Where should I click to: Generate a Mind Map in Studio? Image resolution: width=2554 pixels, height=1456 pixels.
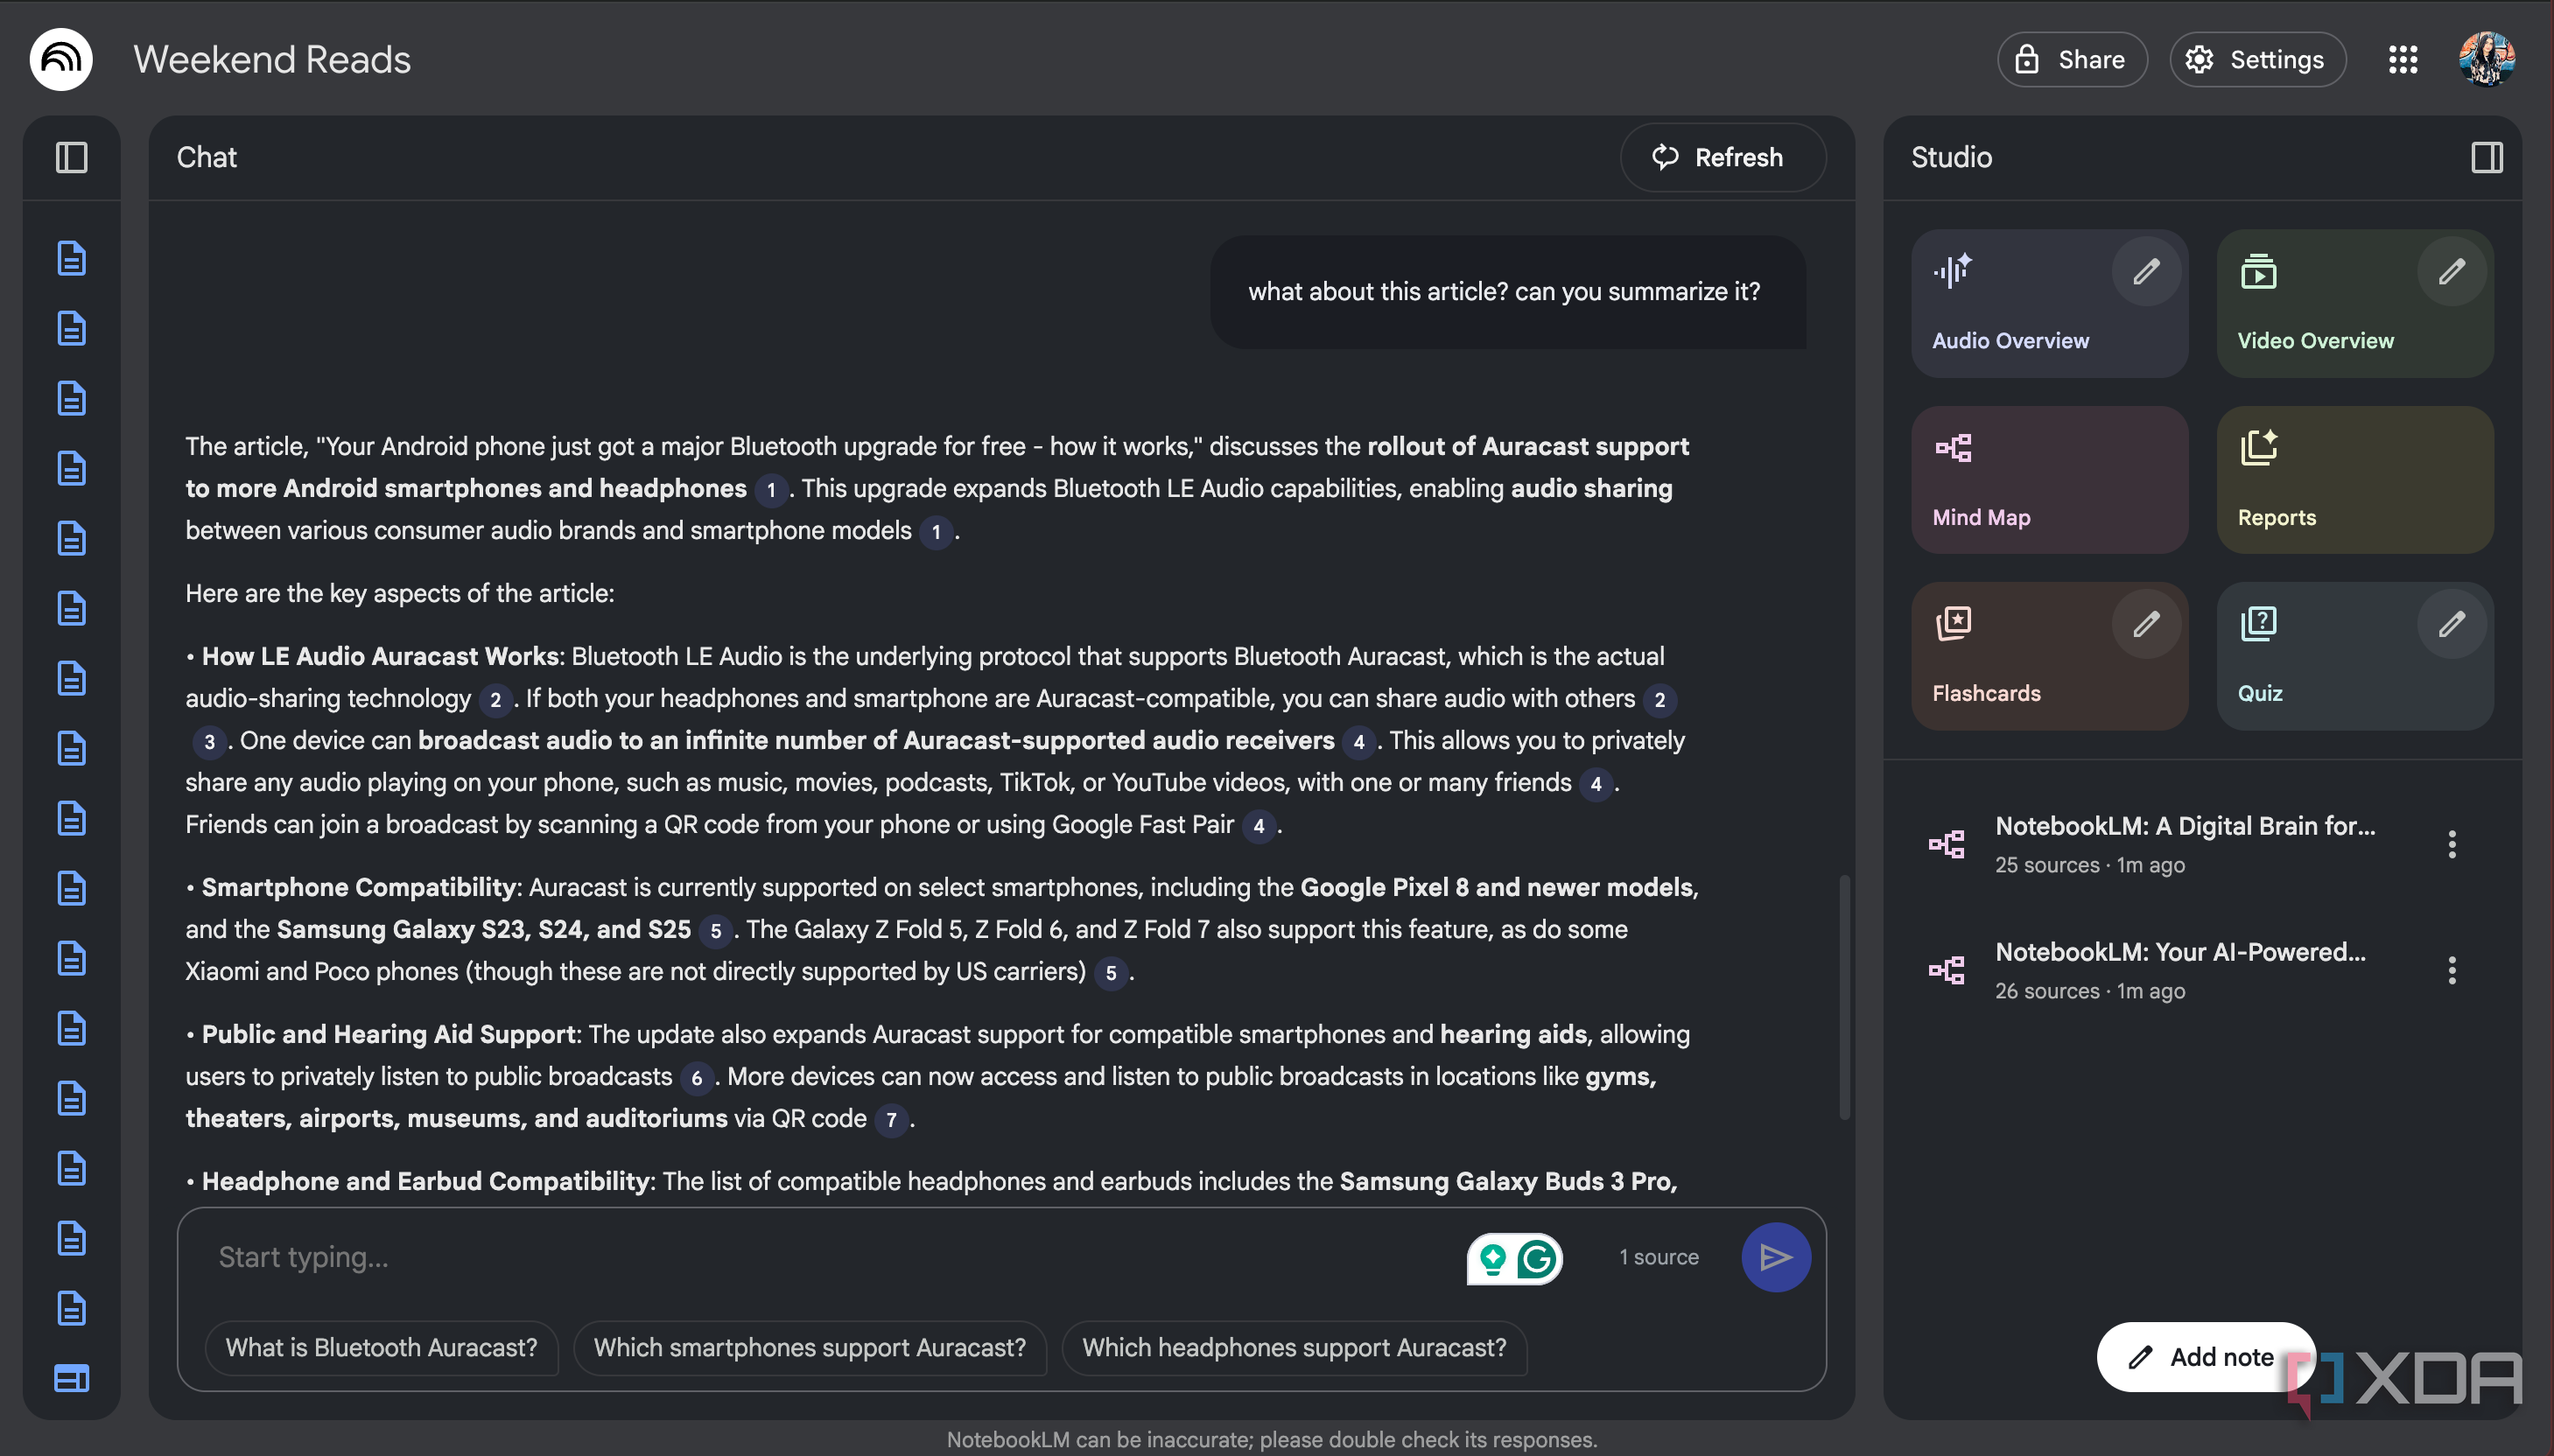click(2049, 480)
